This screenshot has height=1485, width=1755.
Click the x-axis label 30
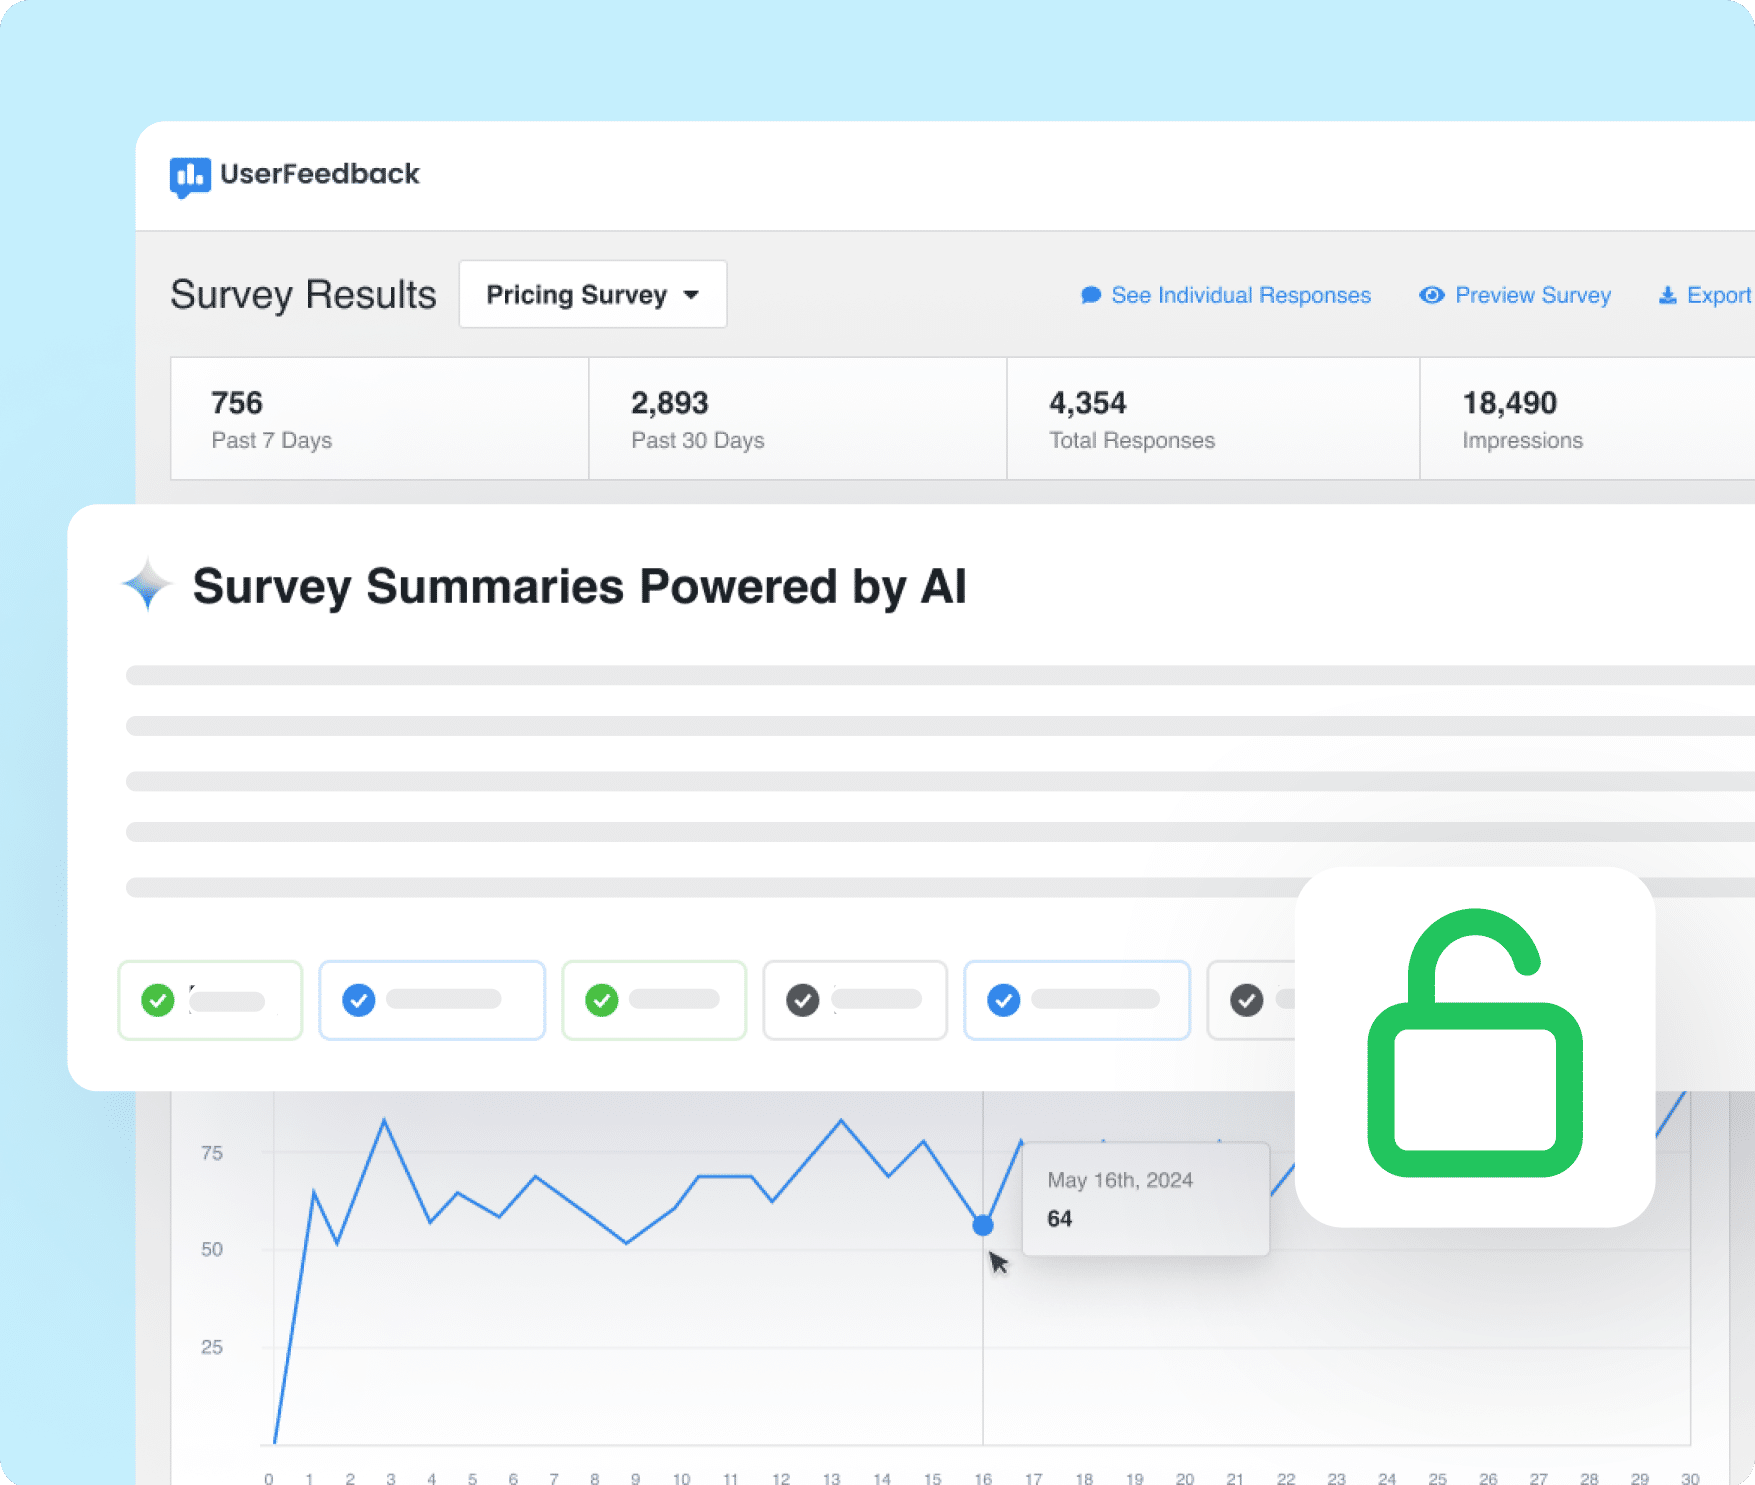pyautogui.click(x=1690, y=1478)
